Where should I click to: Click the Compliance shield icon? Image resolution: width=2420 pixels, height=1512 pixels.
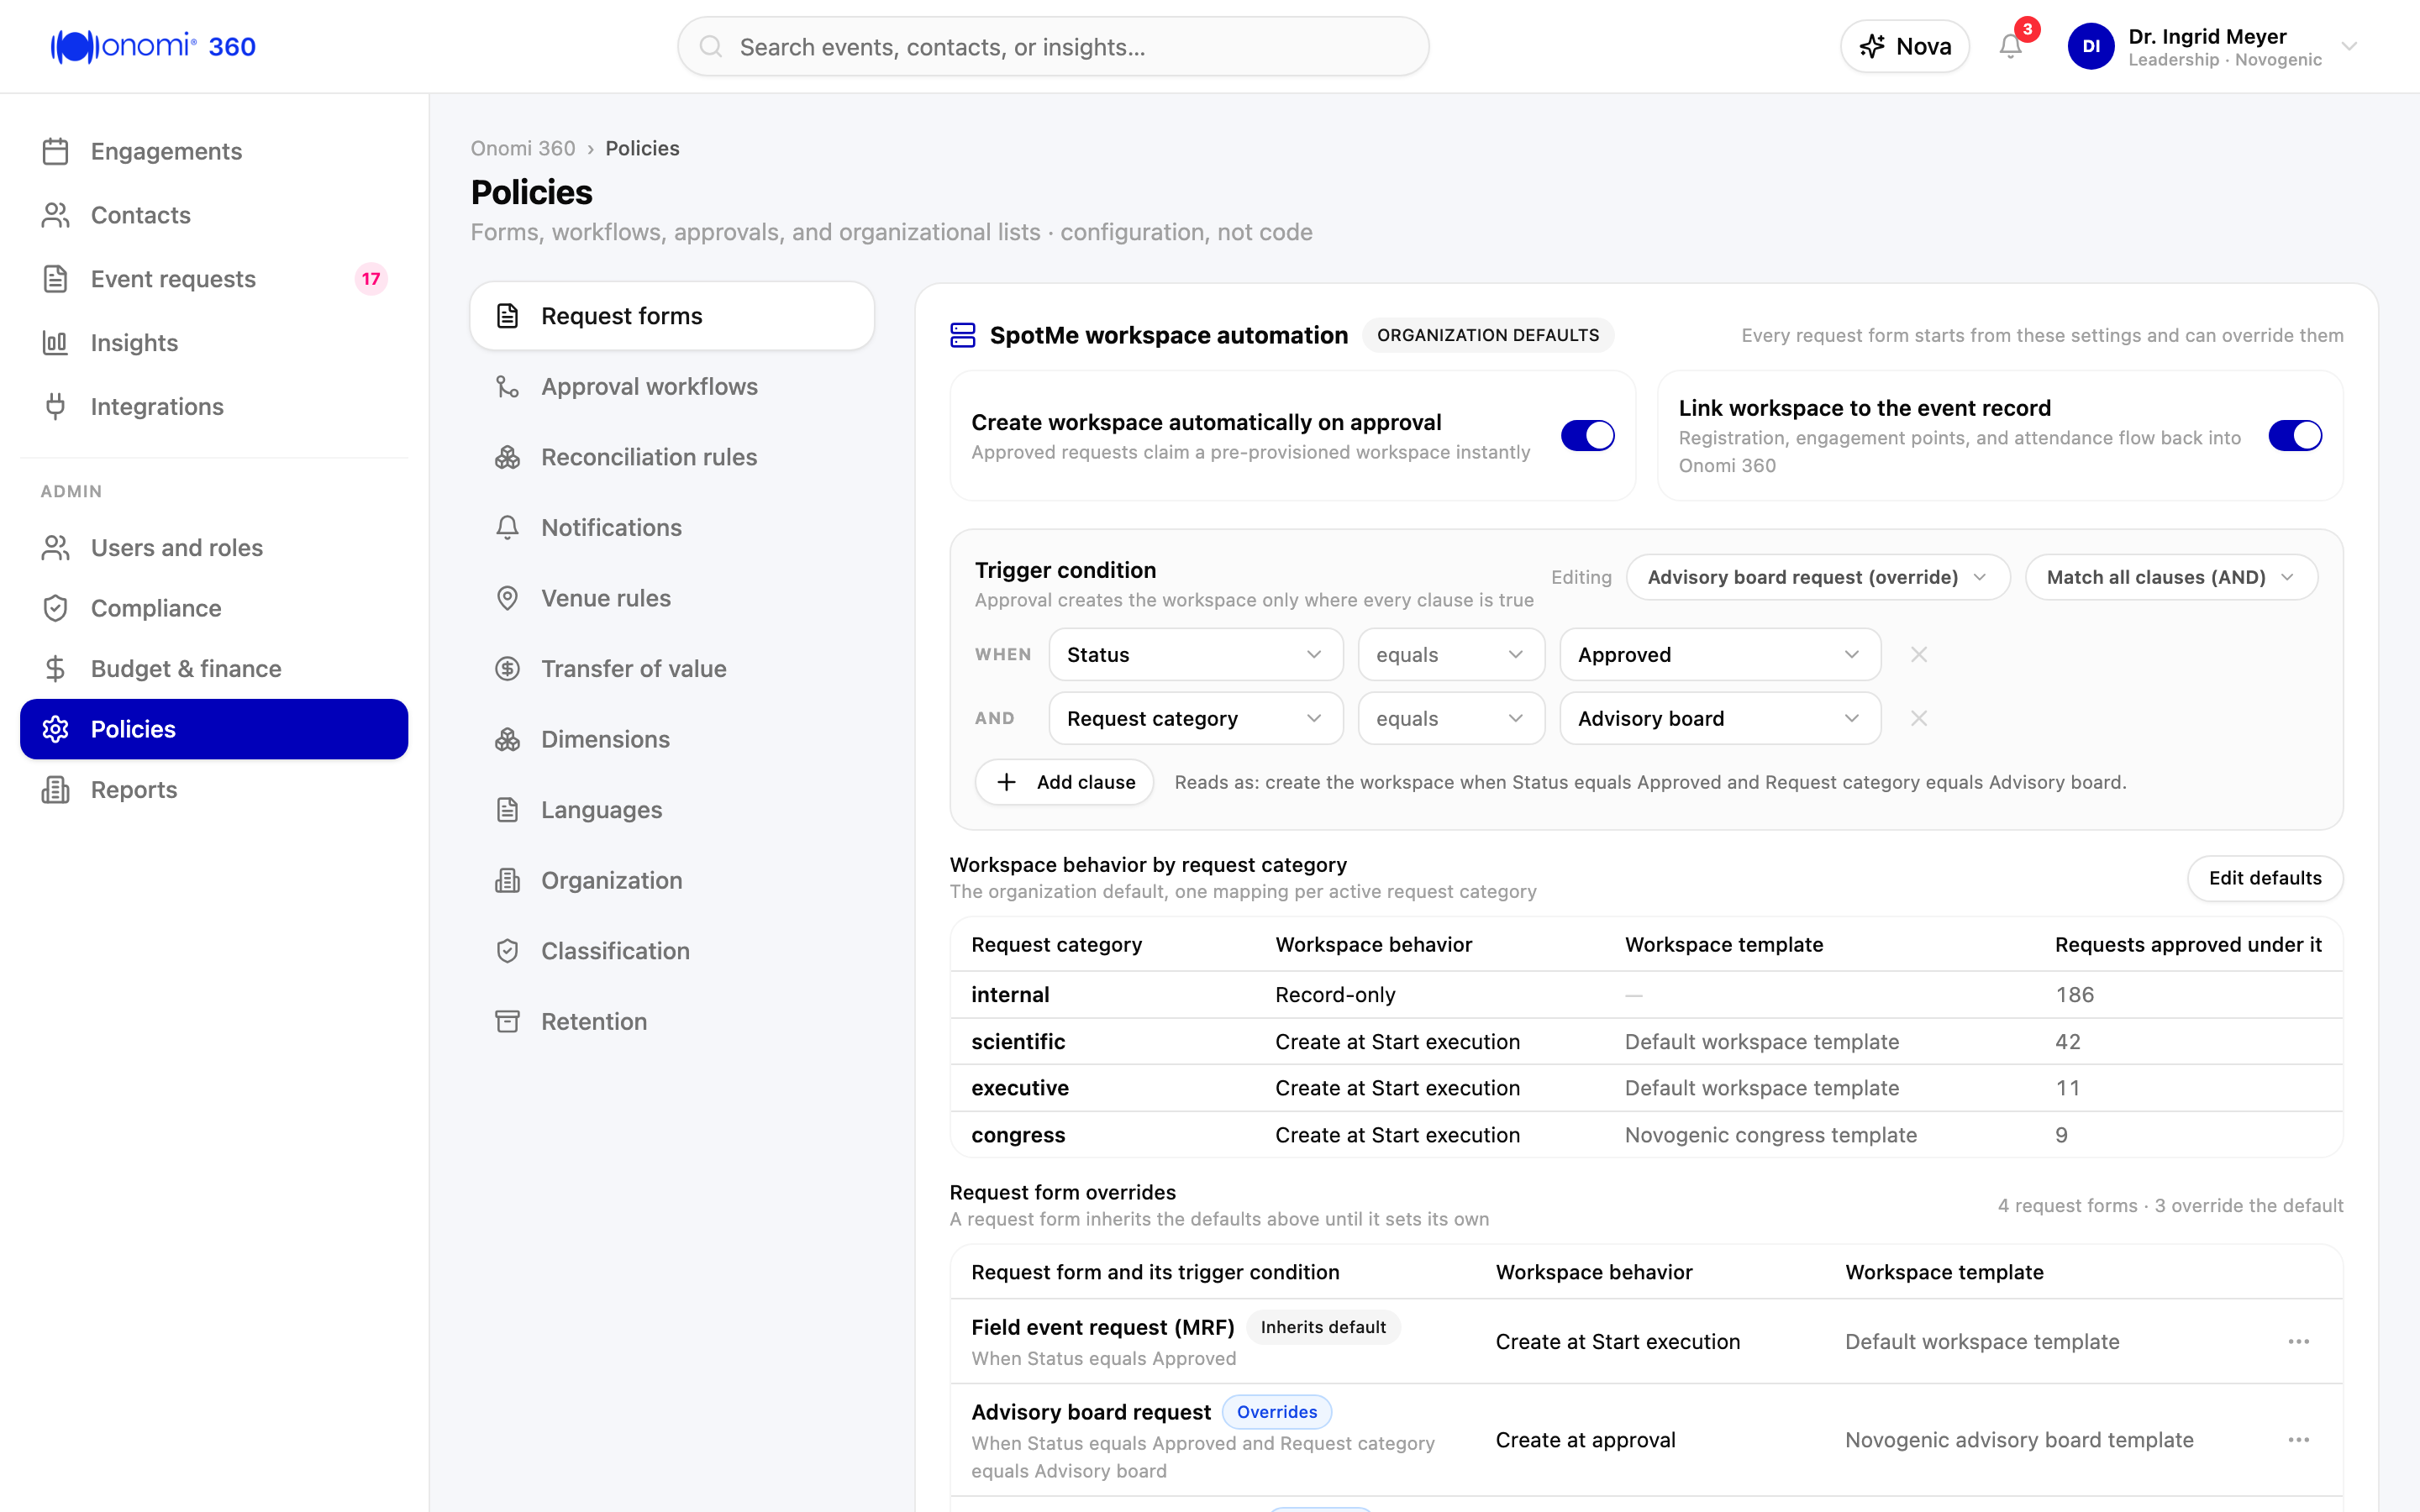pos(55,608)
